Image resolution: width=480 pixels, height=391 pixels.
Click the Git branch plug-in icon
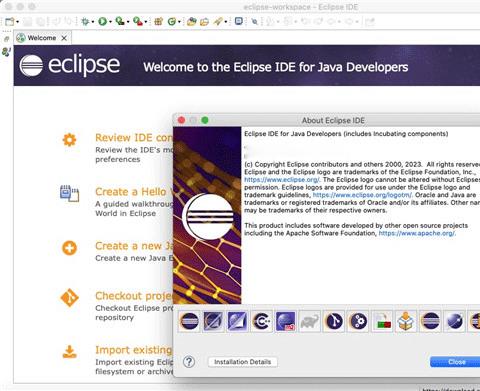pyautogui.click(x=334, y=321)
